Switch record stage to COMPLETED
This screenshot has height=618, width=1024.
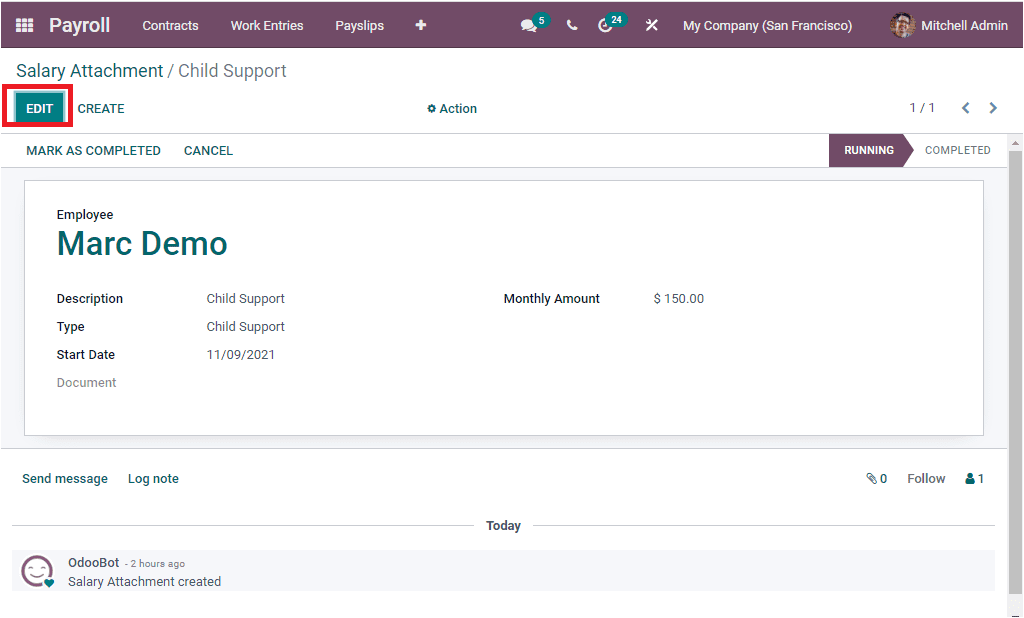(957, 150)
